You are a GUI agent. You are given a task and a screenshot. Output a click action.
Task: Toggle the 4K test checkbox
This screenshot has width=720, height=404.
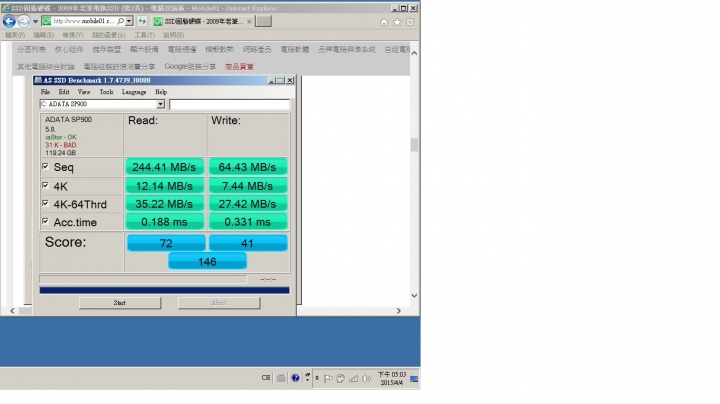[x=45, y=185]
